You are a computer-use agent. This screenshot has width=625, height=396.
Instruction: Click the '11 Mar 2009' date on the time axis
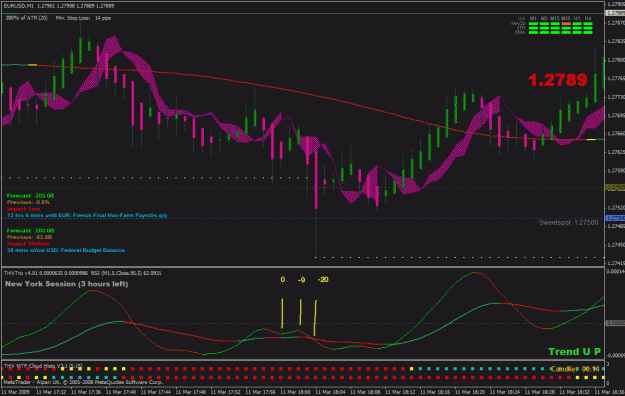(15, 392)
